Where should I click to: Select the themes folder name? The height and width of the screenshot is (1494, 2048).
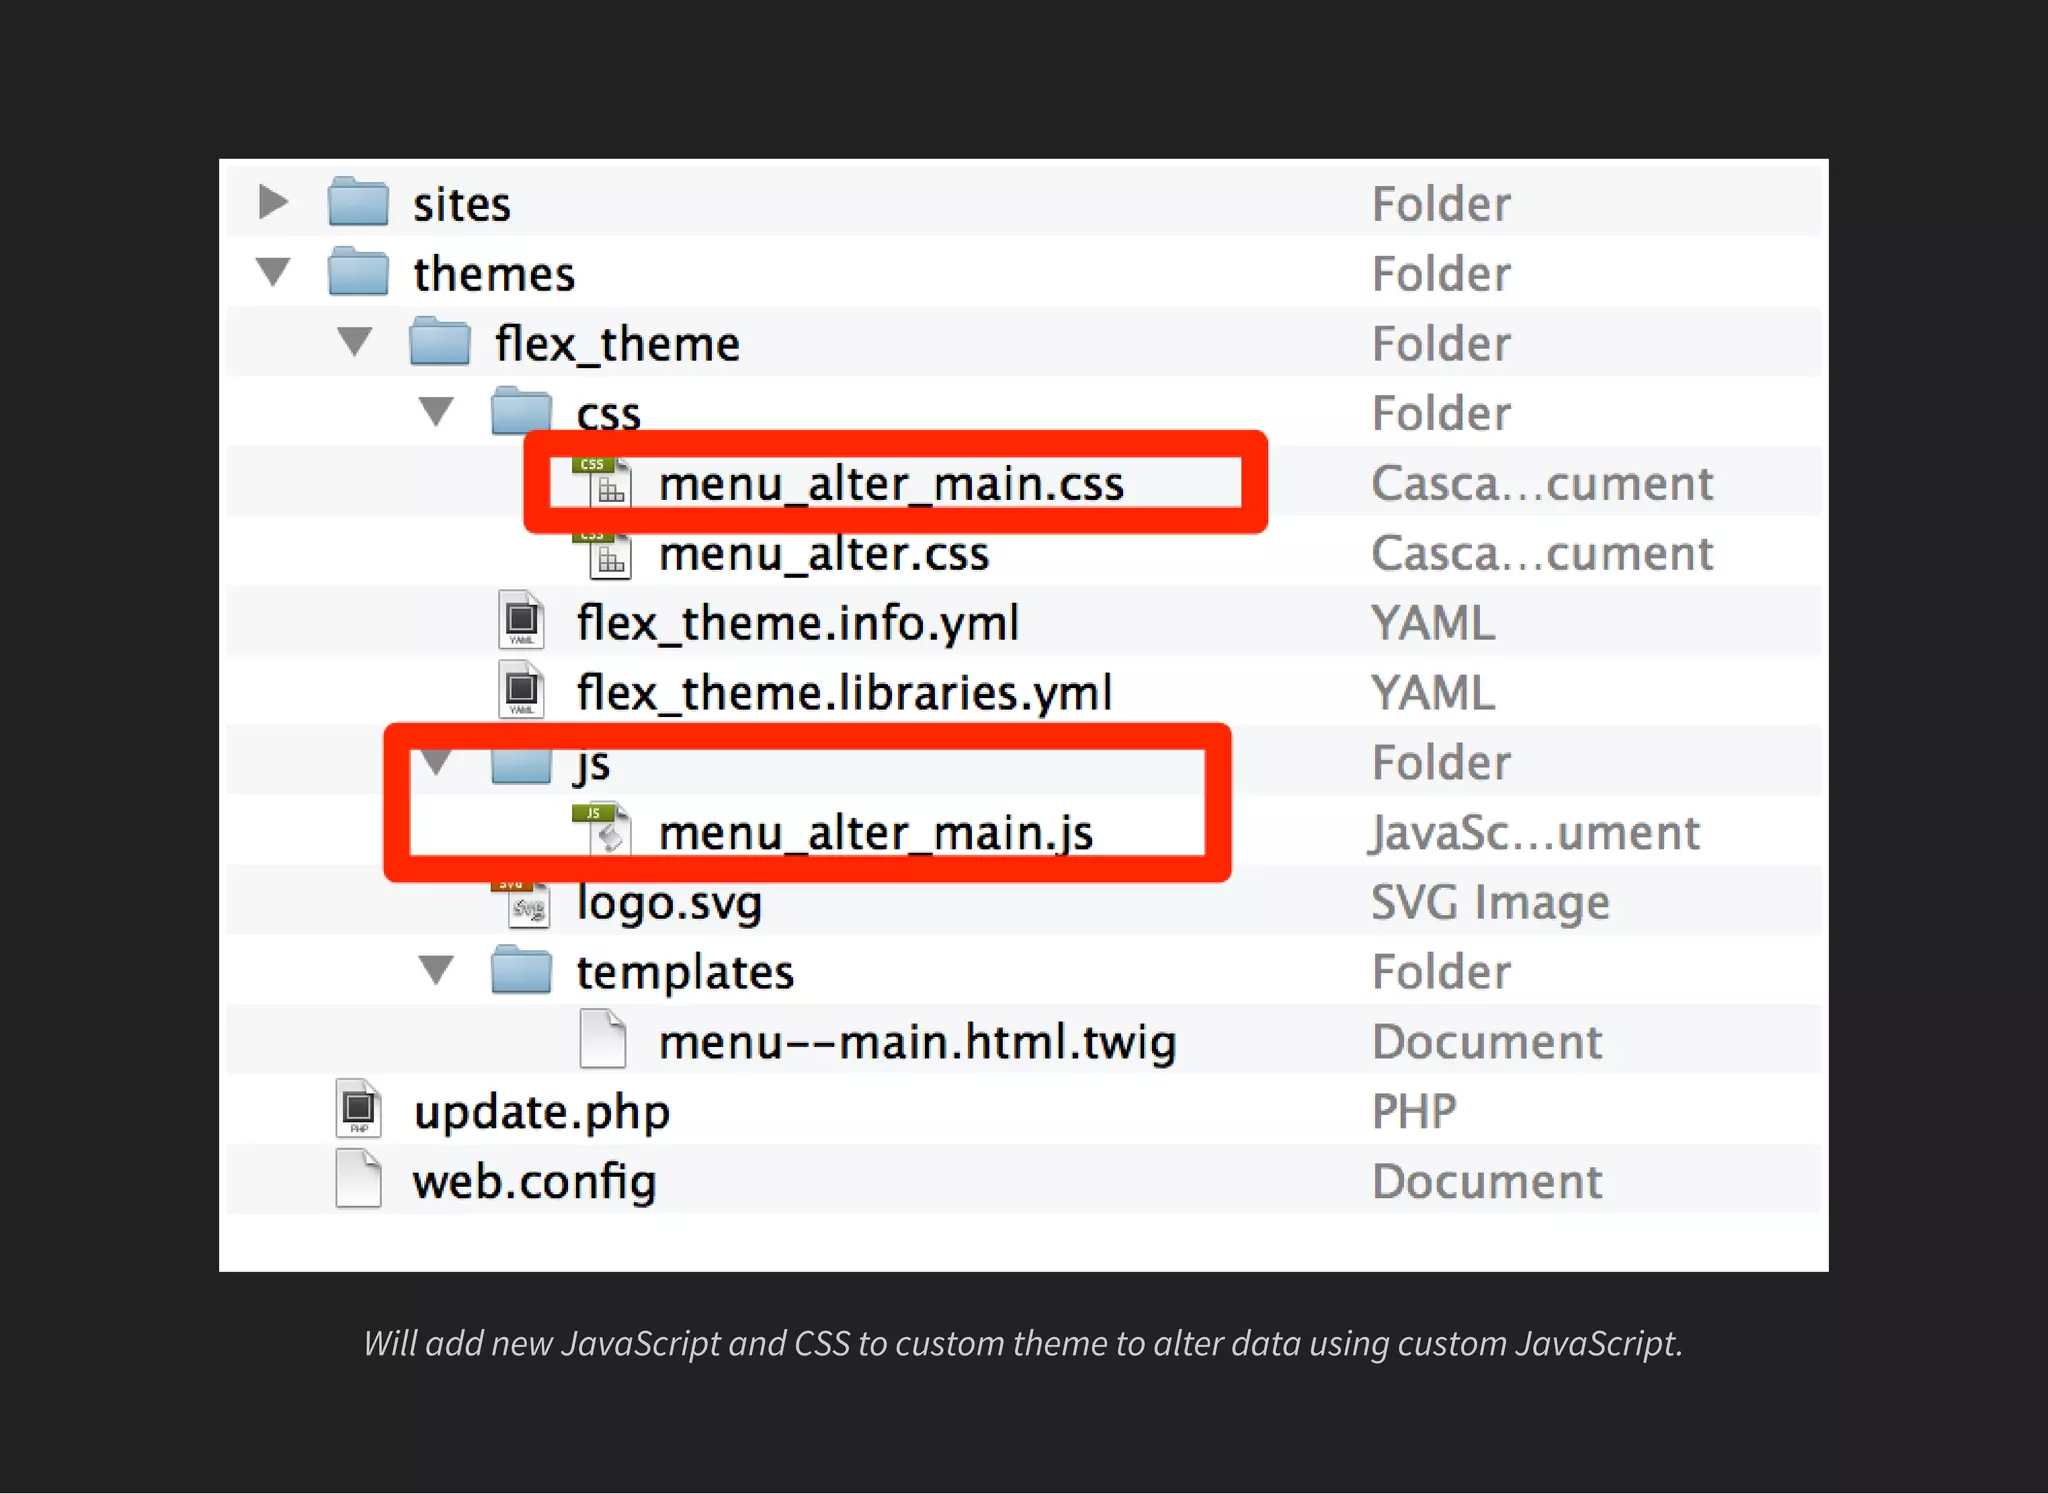(495, 274)
